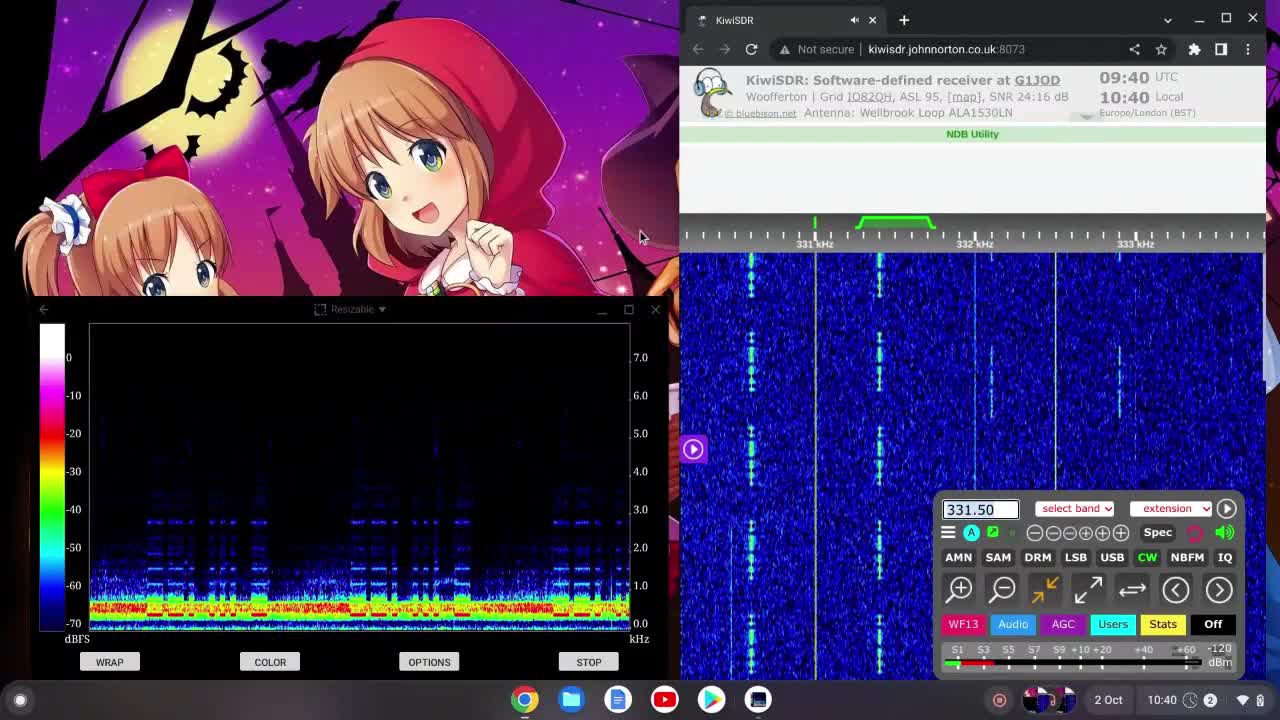
Task: Click the dBFS color scale bar
Action: point(52,477)
